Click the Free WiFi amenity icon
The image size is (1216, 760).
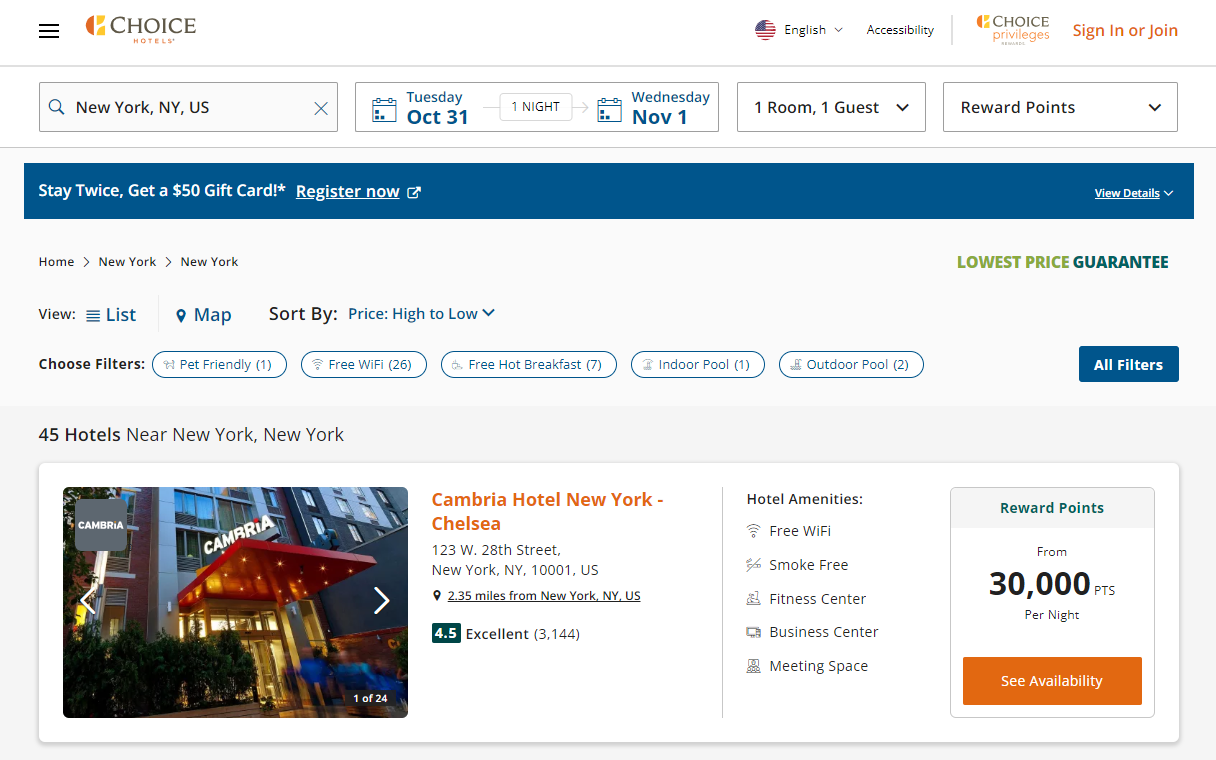click(753, 531)
